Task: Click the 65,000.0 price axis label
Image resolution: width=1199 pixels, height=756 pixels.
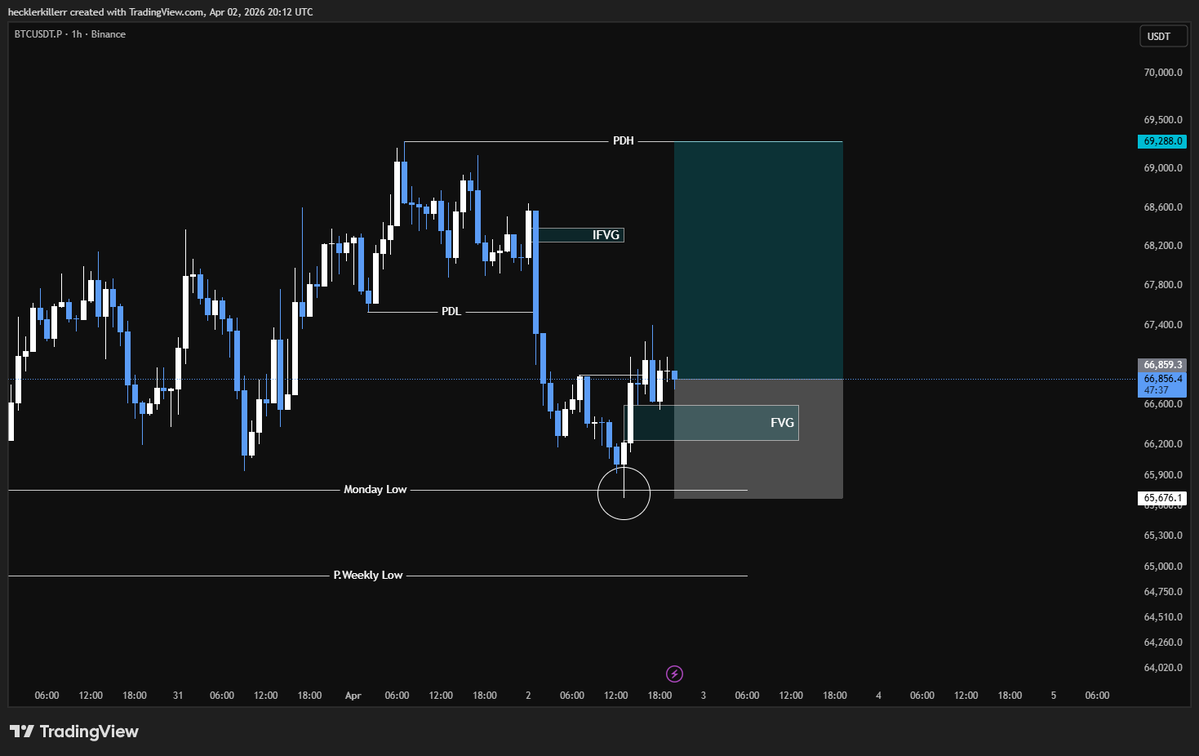Action: tap(1162, 566)
